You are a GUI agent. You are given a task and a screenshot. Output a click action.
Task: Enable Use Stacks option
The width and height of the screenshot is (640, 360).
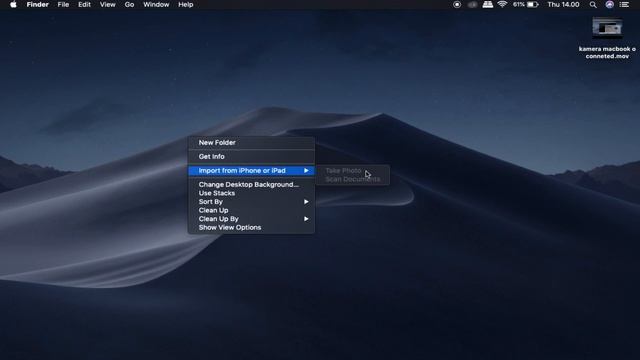[x=251, y=193]
